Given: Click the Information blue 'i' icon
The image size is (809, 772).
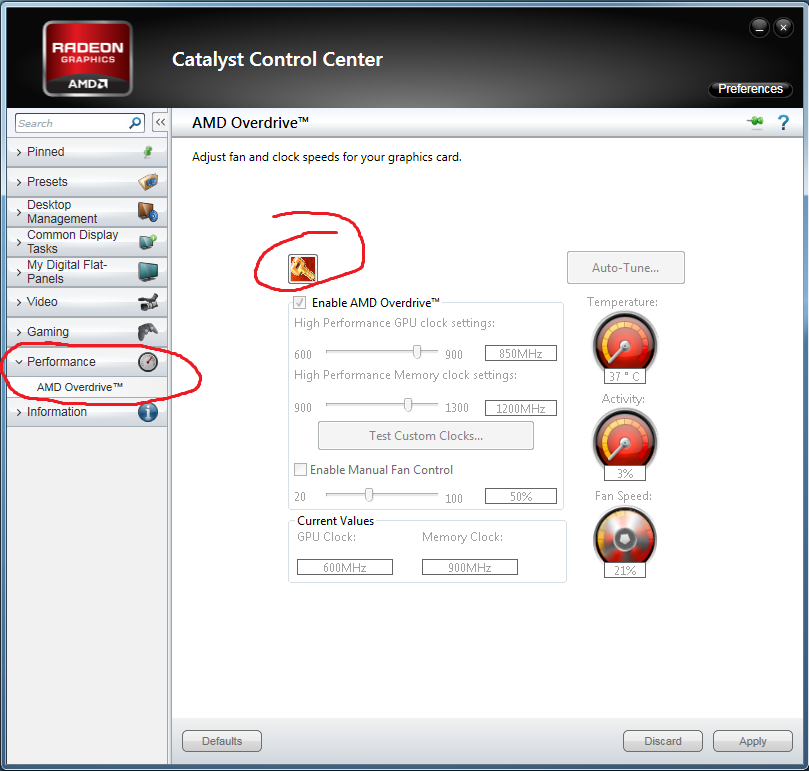Looking at the screenshot, I should click(x=148, y=412).
